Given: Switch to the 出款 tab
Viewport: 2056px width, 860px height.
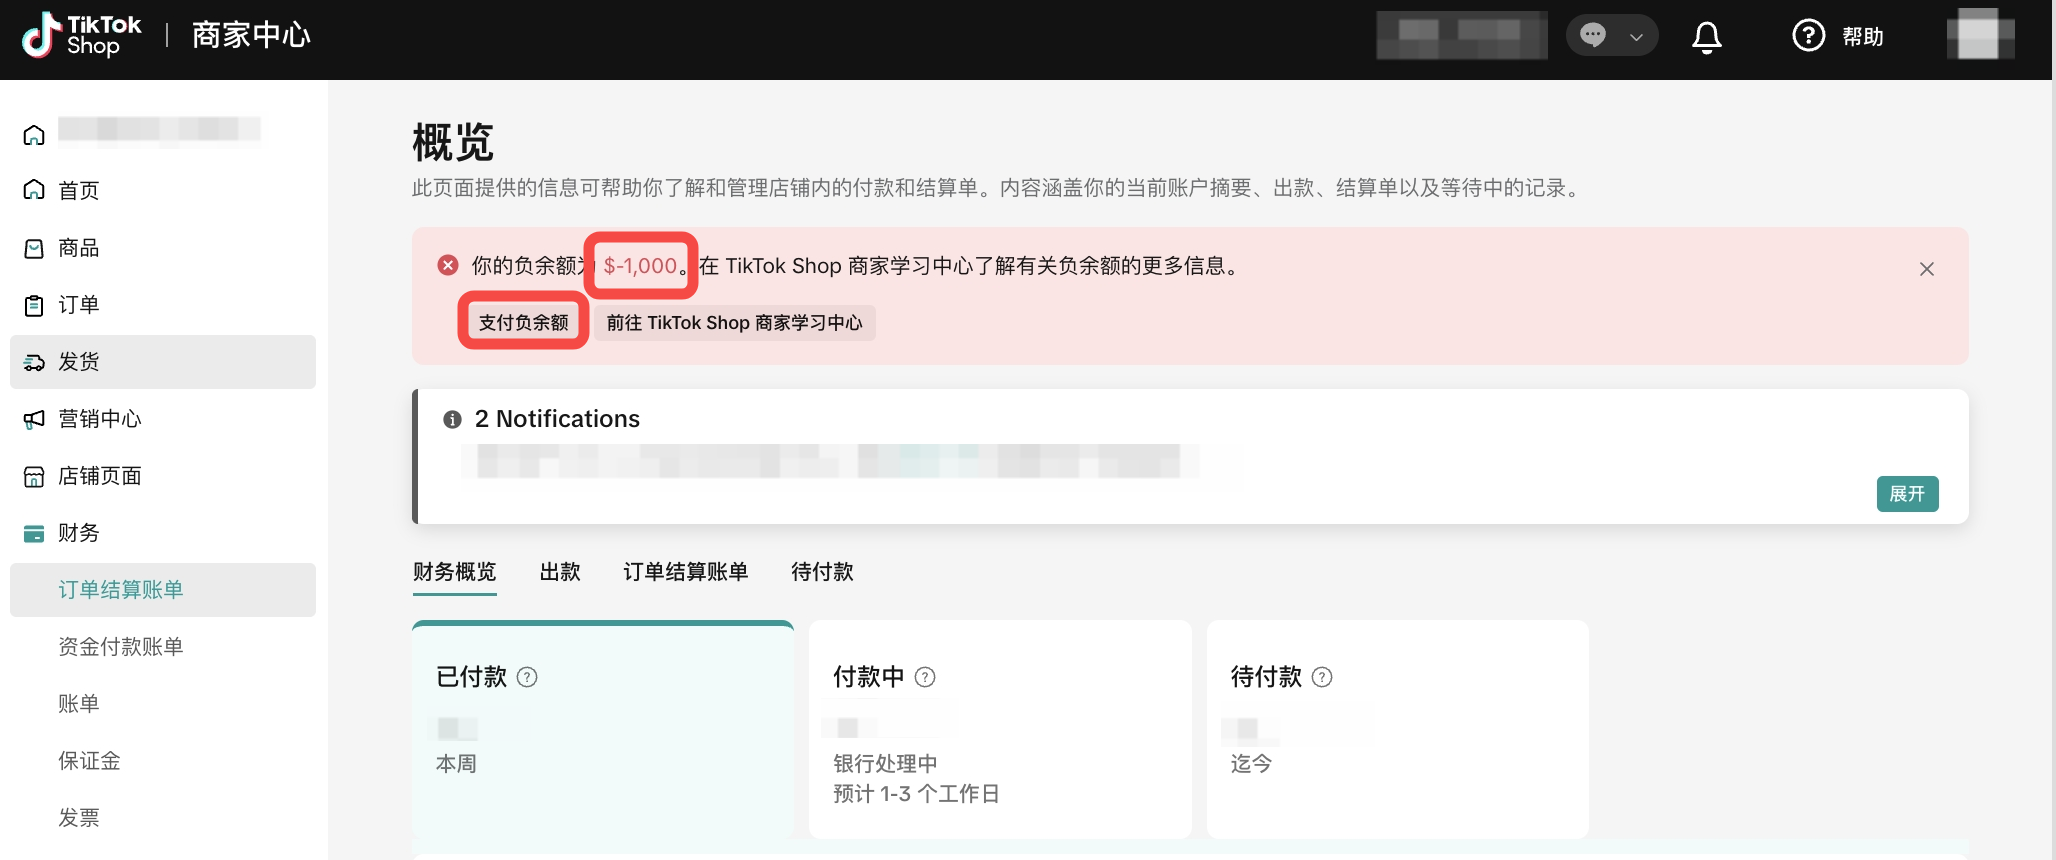Looking at the screenshot, I should (x=560, y=572).
